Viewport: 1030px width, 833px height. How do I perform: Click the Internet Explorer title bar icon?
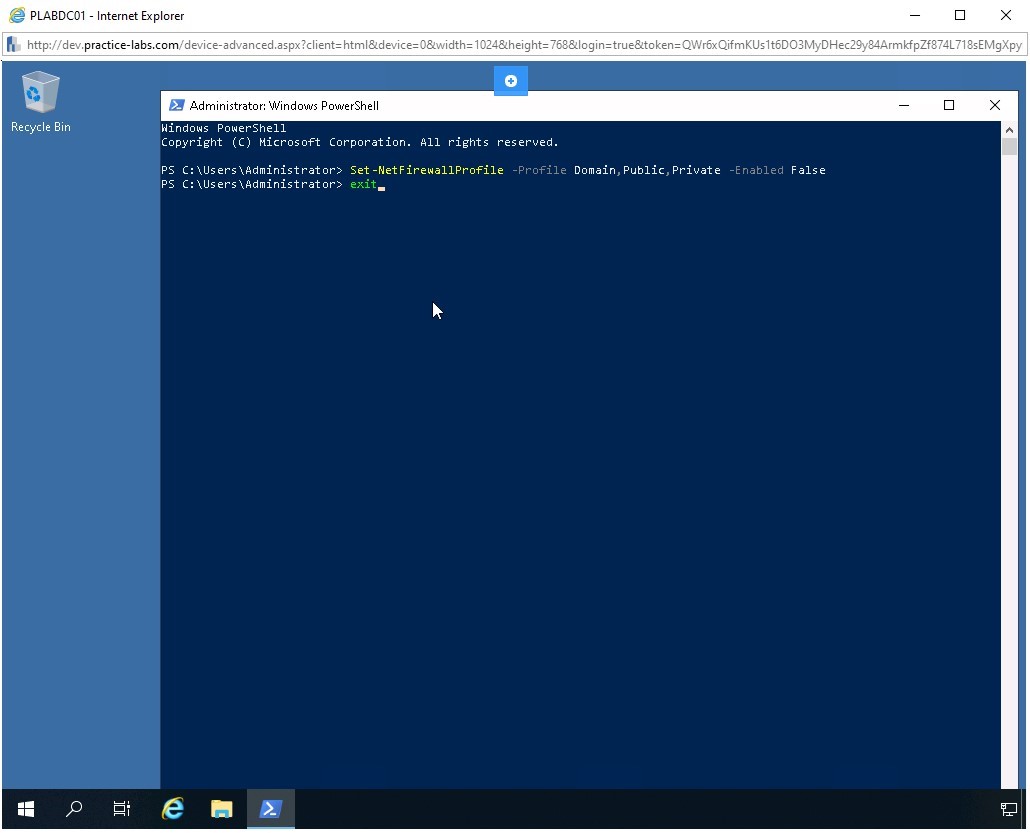16,15
